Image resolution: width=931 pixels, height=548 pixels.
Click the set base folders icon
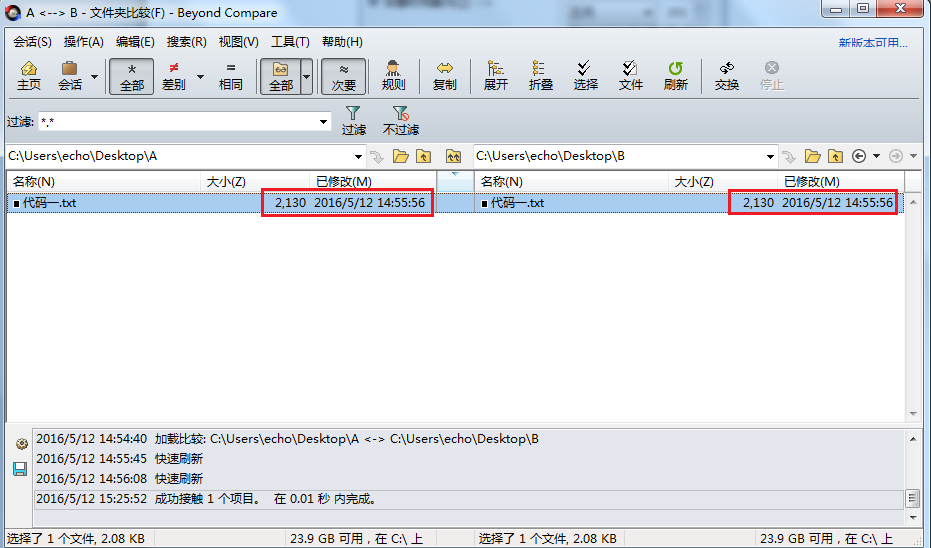(453, 156)
